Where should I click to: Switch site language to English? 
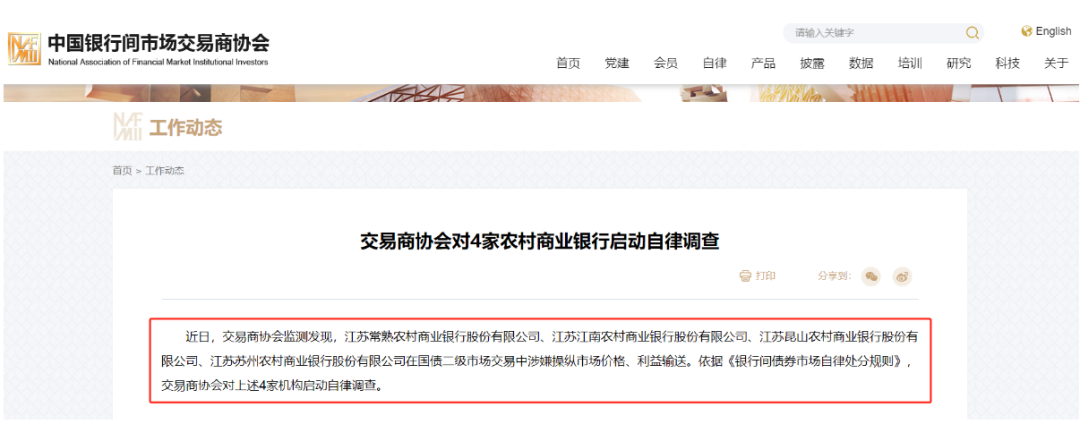(x=1053, y=31)
